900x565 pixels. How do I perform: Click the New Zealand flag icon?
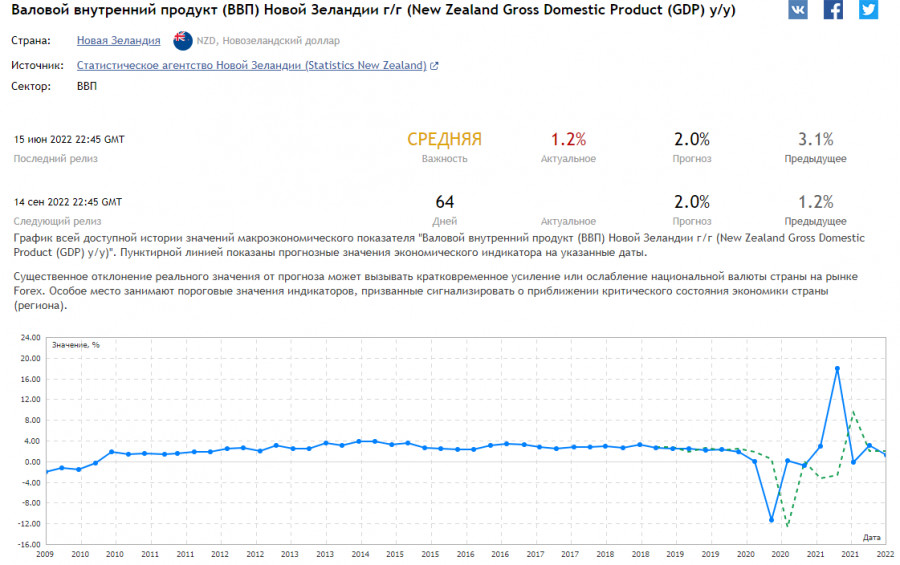(183, 41)
